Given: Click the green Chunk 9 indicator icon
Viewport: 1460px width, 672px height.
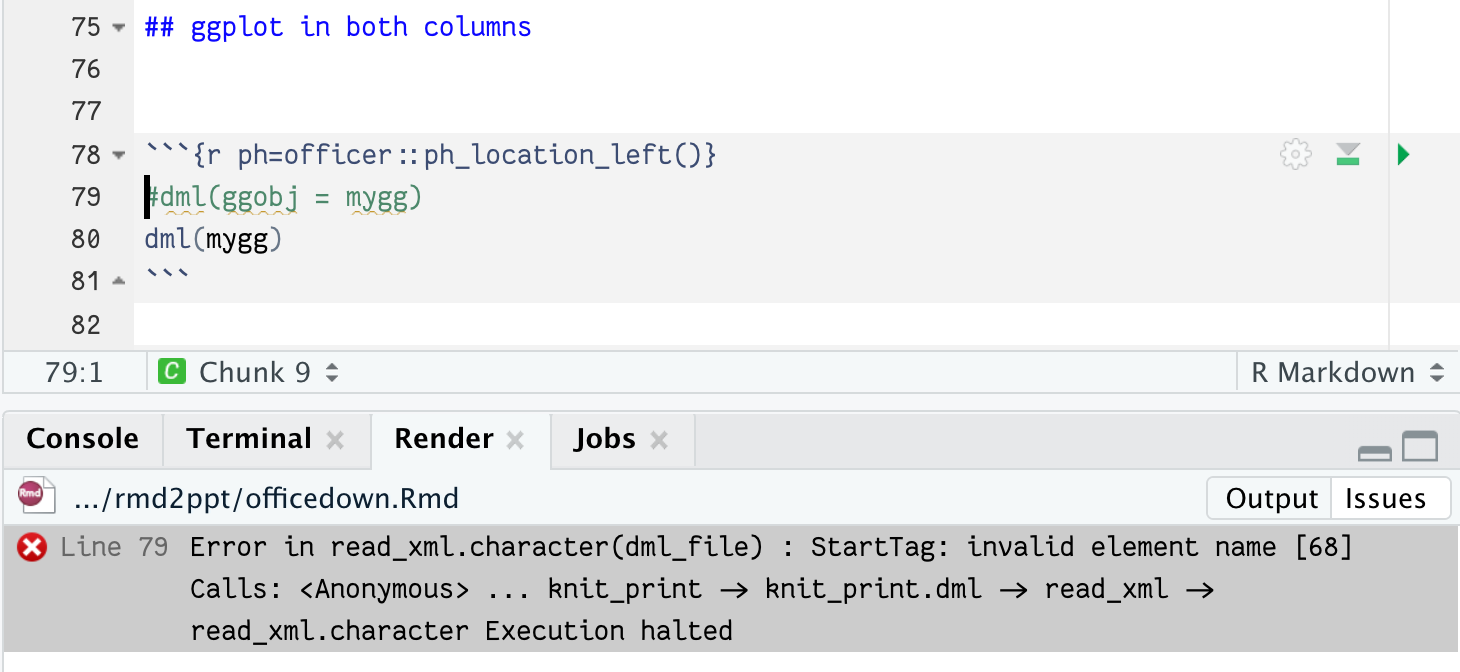Looking at the screenshot, I should tap(172, 372).
